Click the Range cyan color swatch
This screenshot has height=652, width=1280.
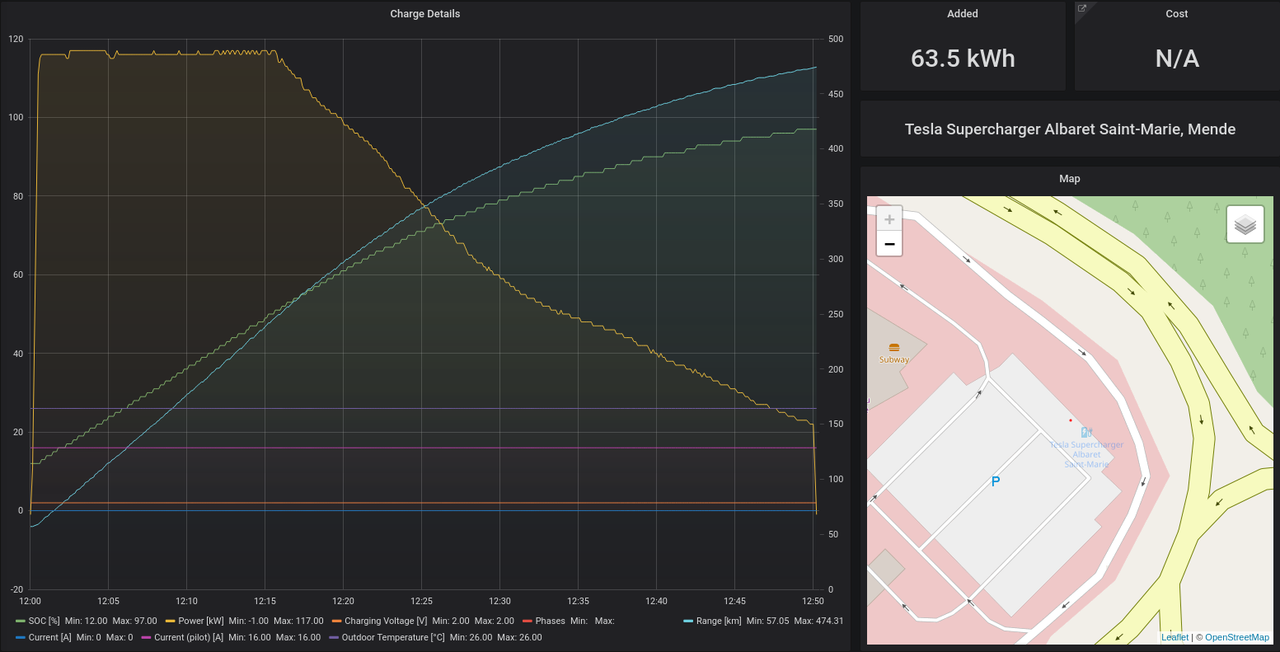point(688,621)
